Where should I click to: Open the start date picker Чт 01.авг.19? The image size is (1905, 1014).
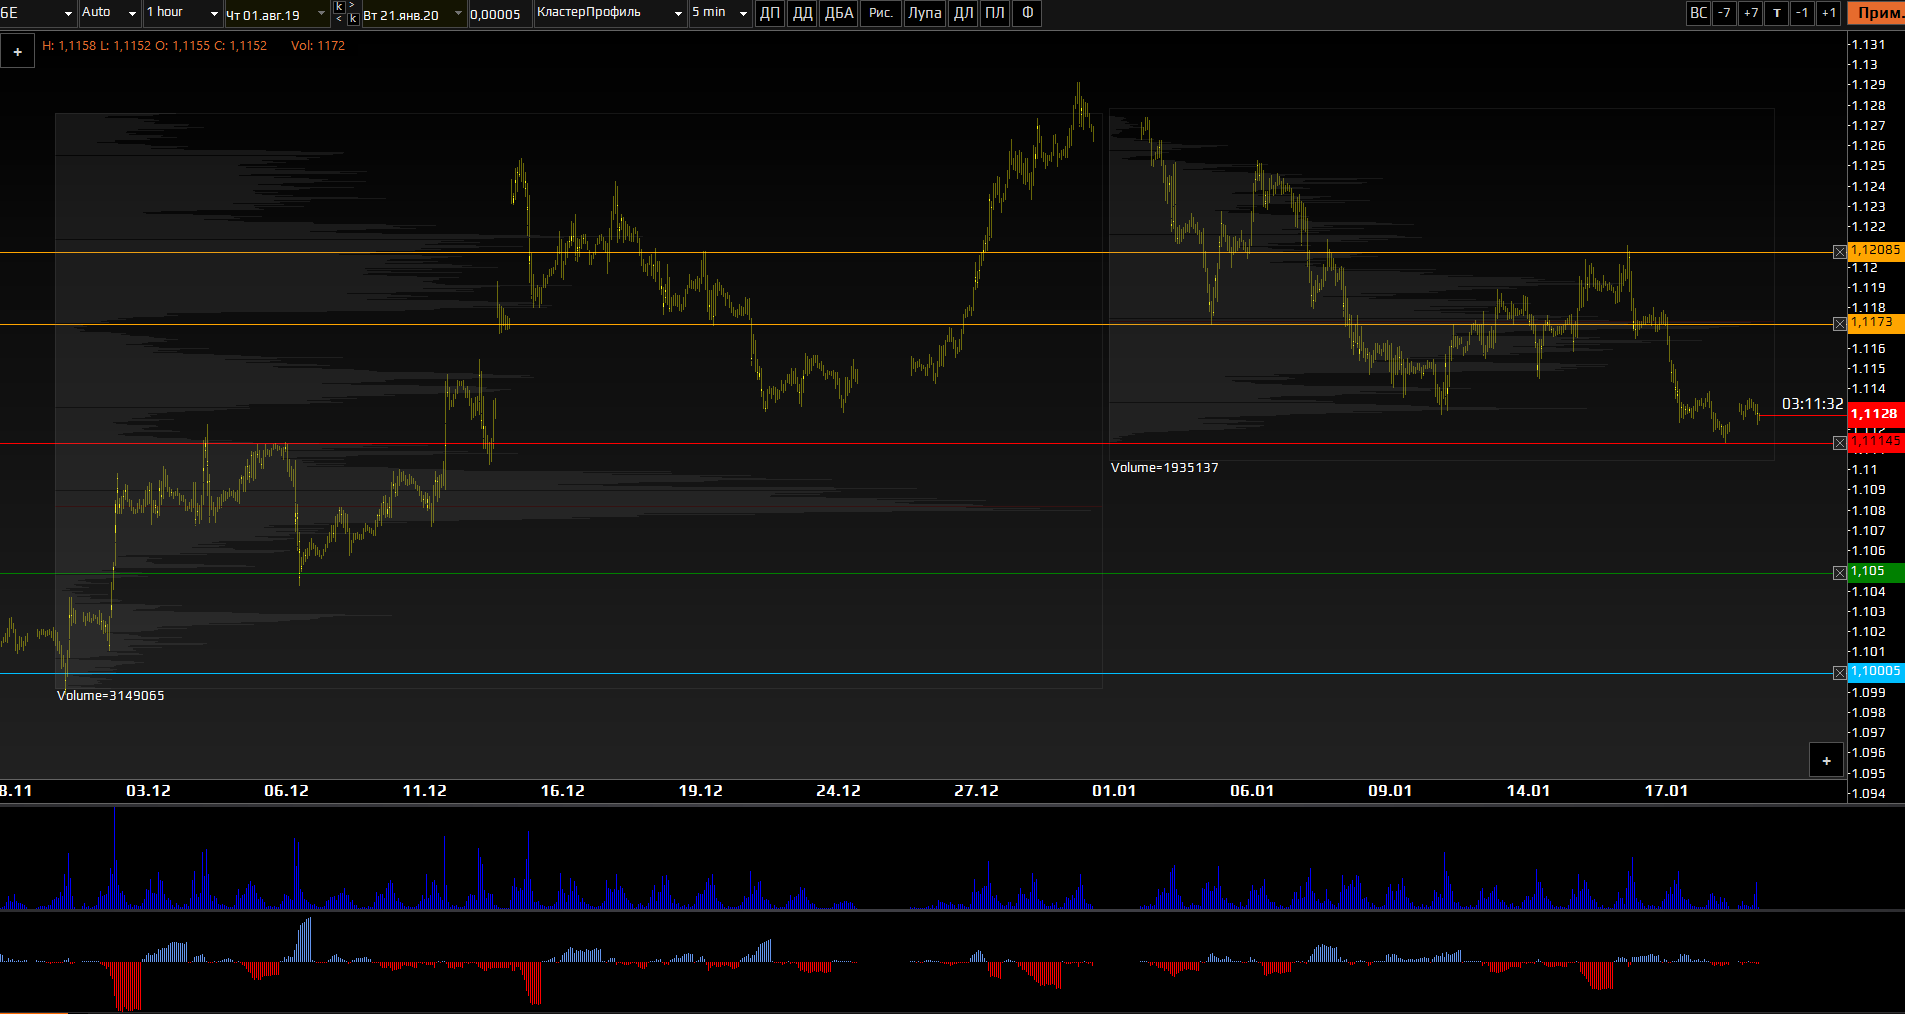coord(277,15)
